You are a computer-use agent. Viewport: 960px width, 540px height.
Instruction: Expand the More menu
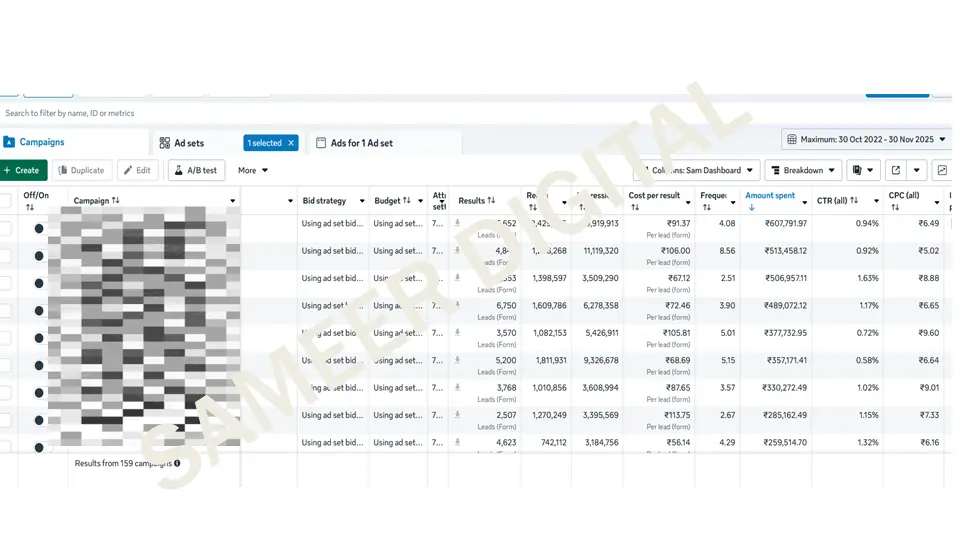click(x=252, y=171)
